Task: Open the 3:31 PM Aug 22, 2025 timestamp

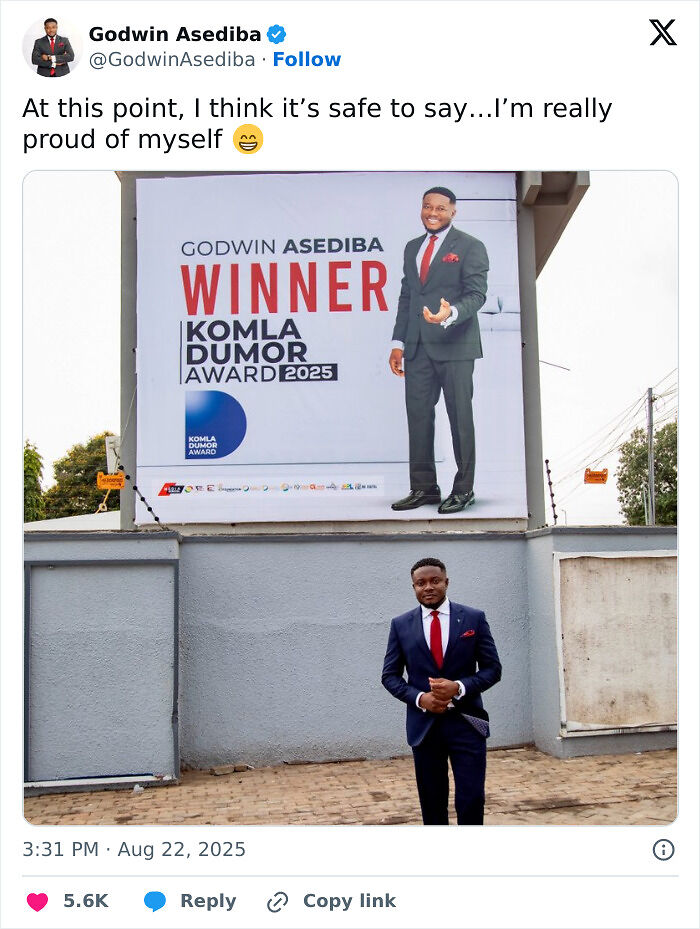Action: click(x=134, y=850)
